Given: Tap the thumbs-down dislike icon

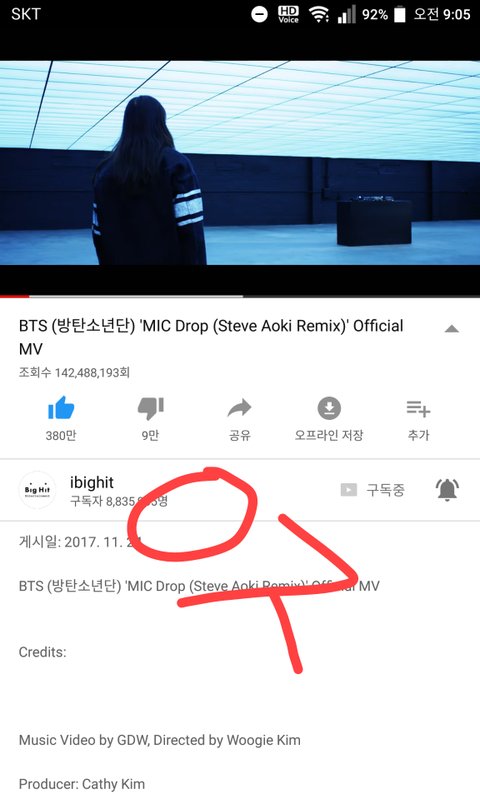Looking at the screenshot, I should coord(150,408).
